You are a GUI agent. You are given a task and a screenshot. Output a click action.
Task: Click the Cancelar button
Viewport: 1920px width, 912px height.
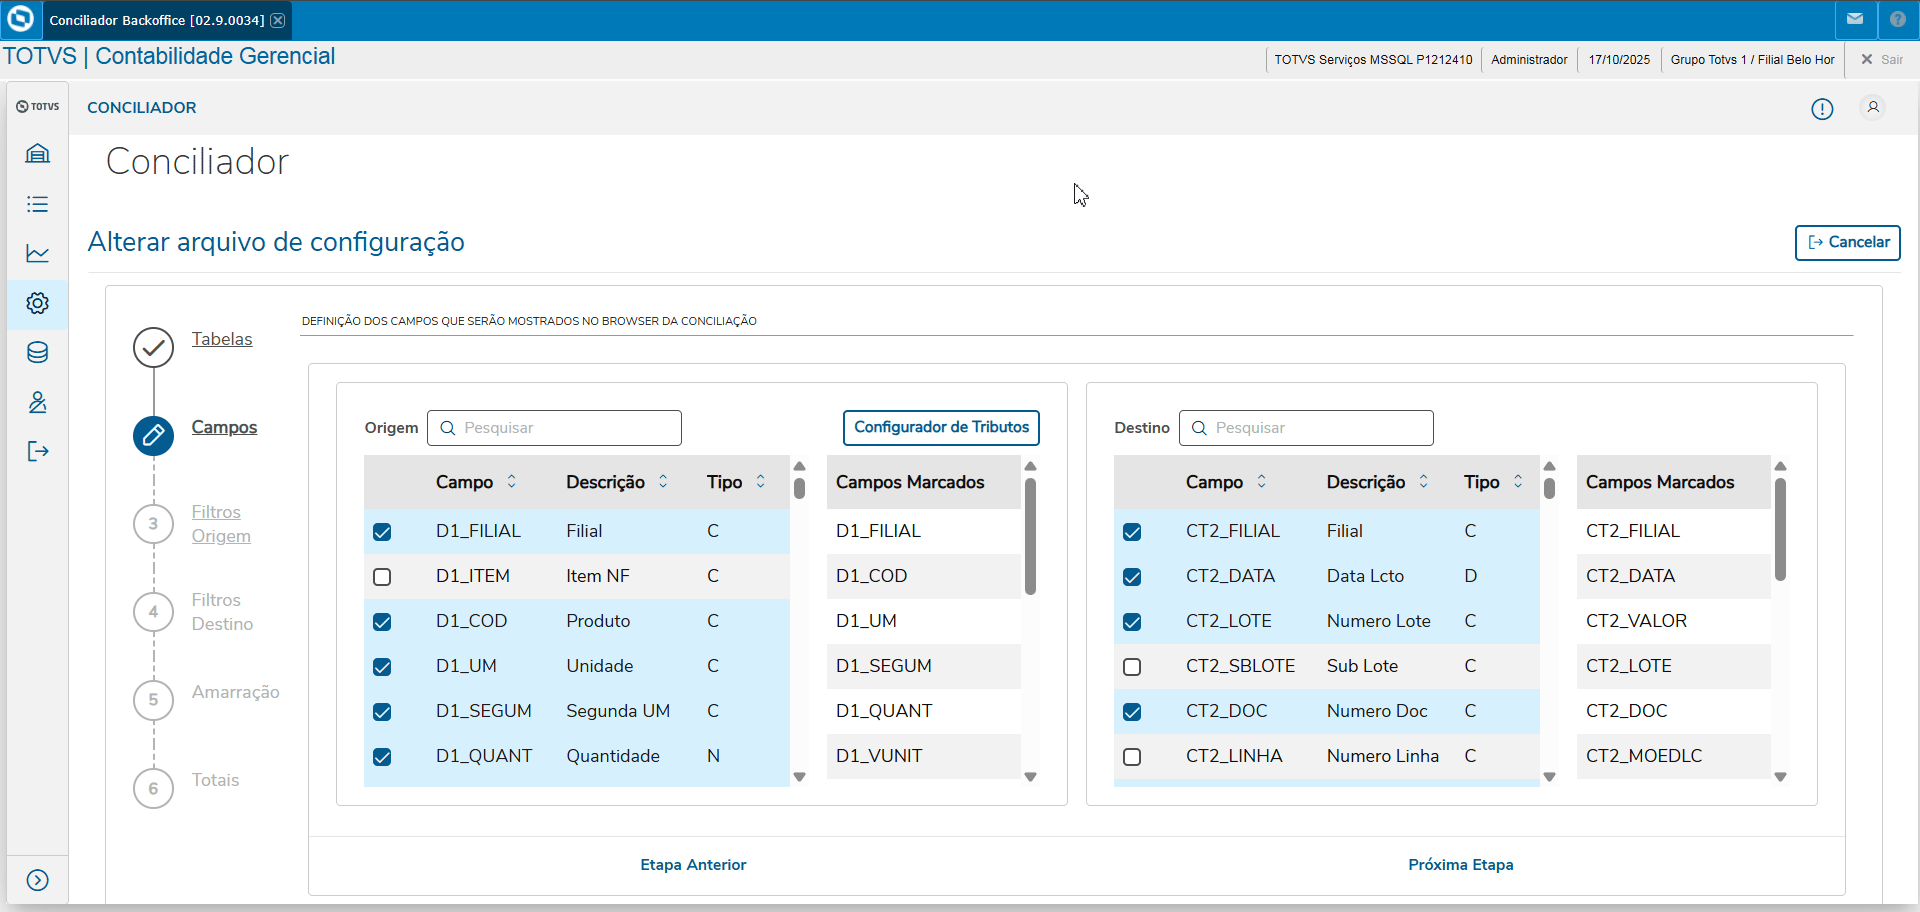tap(1847, 243)
